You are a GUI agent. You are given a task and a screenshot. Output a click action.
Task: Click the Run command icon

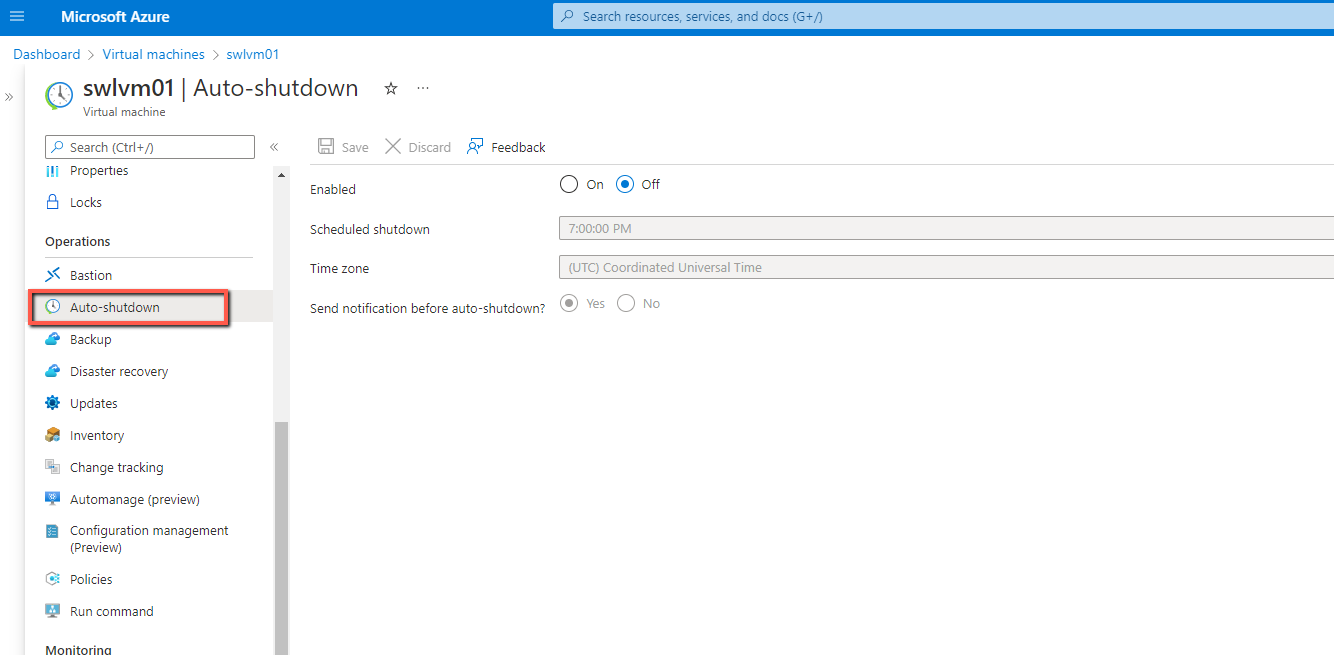click(x=53, y=611)
